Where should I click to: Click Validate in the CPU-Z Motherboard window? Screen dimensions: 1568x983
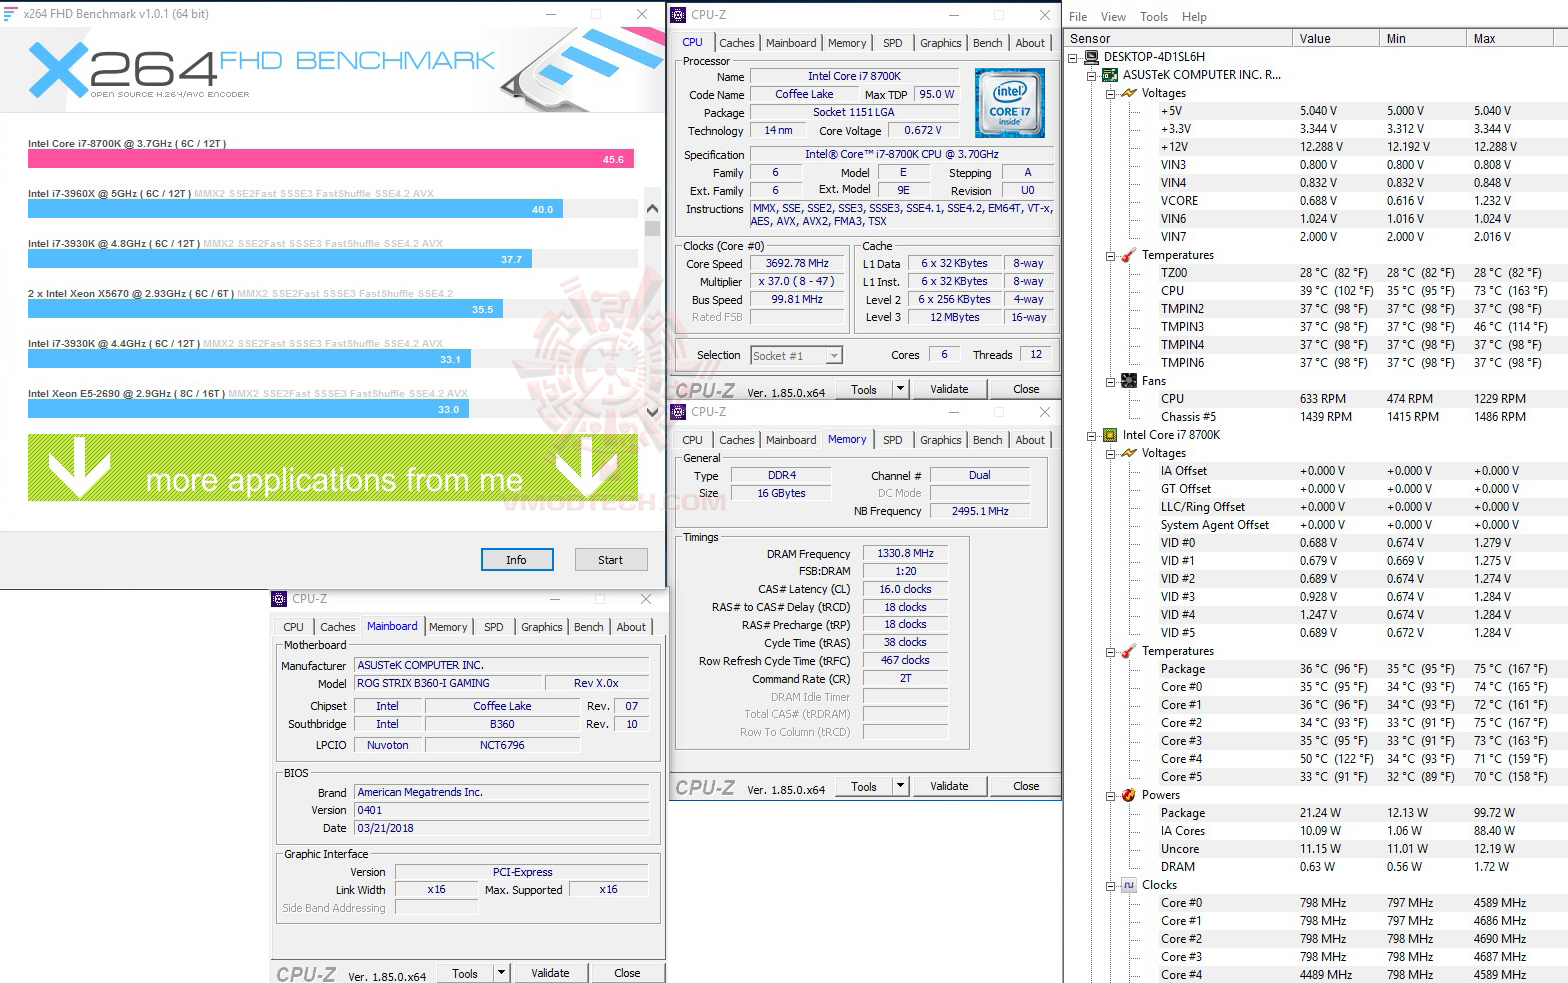click(550, 973)
